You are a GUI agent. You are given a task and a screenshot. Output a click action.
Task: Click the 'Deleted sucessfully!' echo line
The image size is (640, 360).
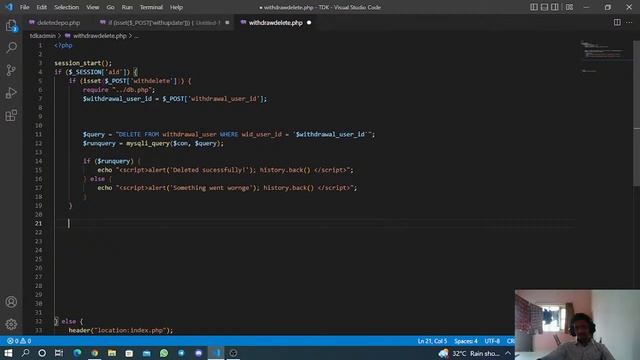click(x=225, y=170)
